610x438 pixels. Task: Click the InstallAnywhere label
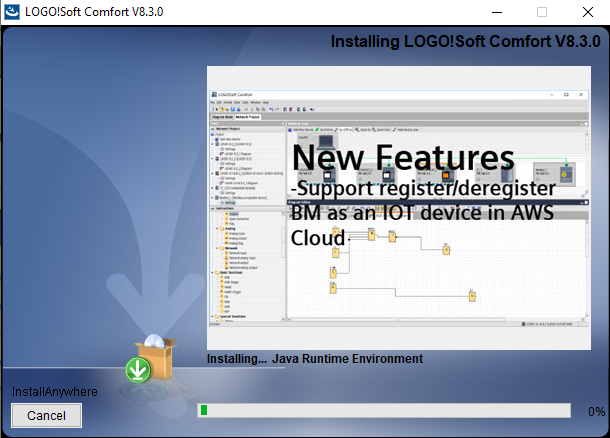[55, 391]
